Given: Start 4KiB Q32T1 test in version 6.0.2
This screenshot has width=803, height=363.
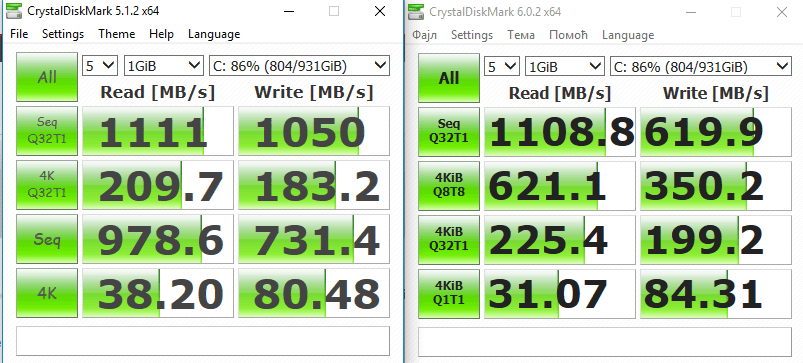Looking at the screenshot, I should [x=449, y=240].
